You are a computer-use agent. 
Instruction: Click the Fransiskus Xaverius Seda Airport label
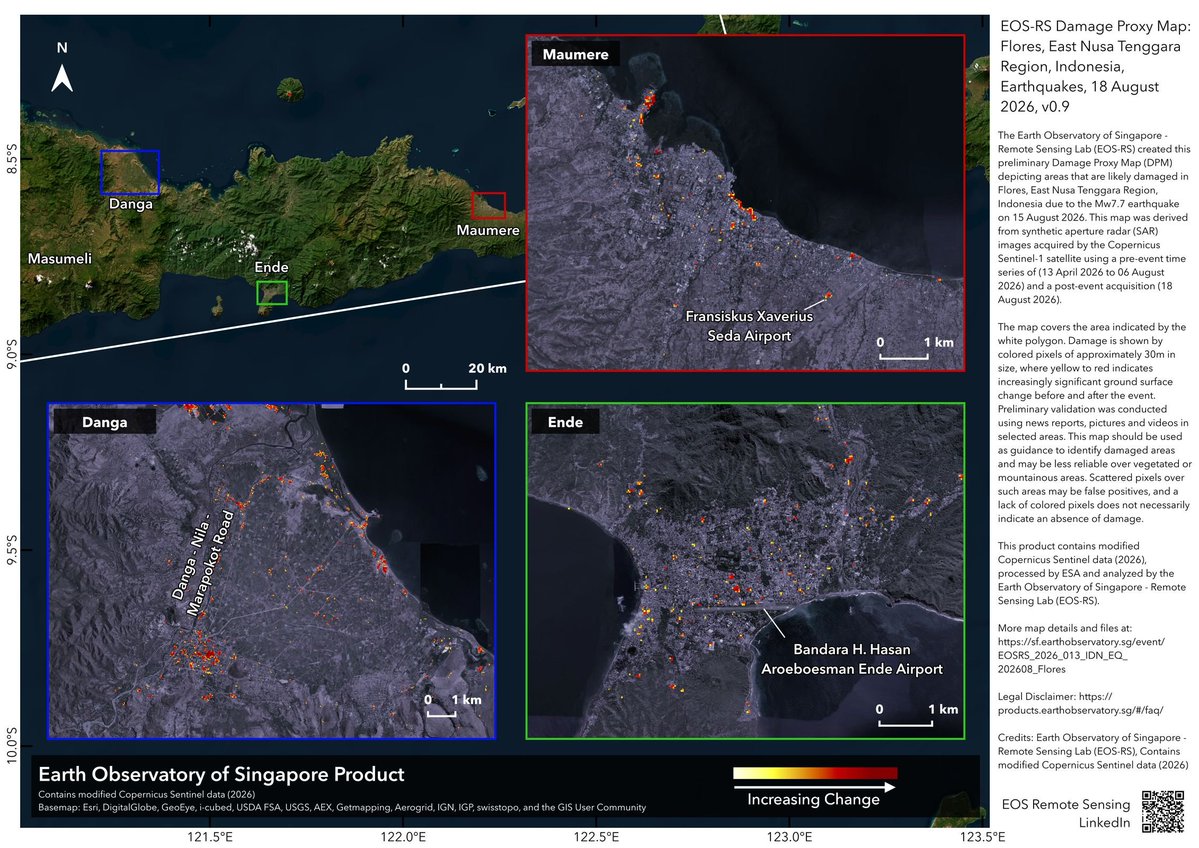(749, 326)
